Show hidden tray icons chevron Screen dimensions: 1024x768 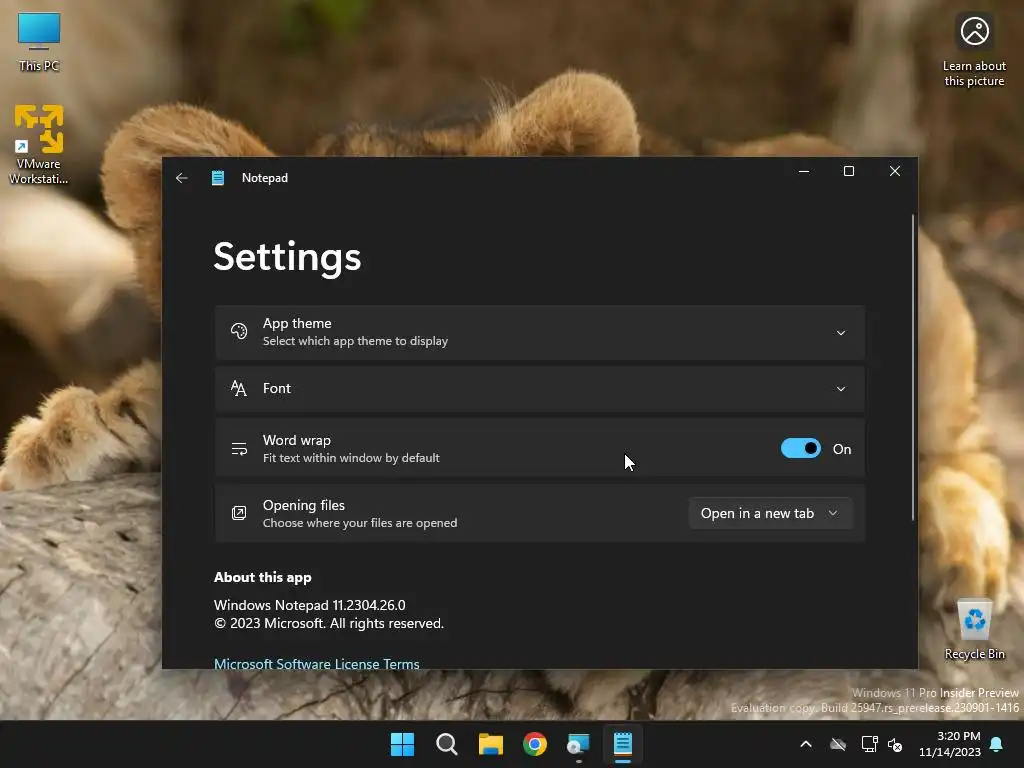[x=806, y=744]
